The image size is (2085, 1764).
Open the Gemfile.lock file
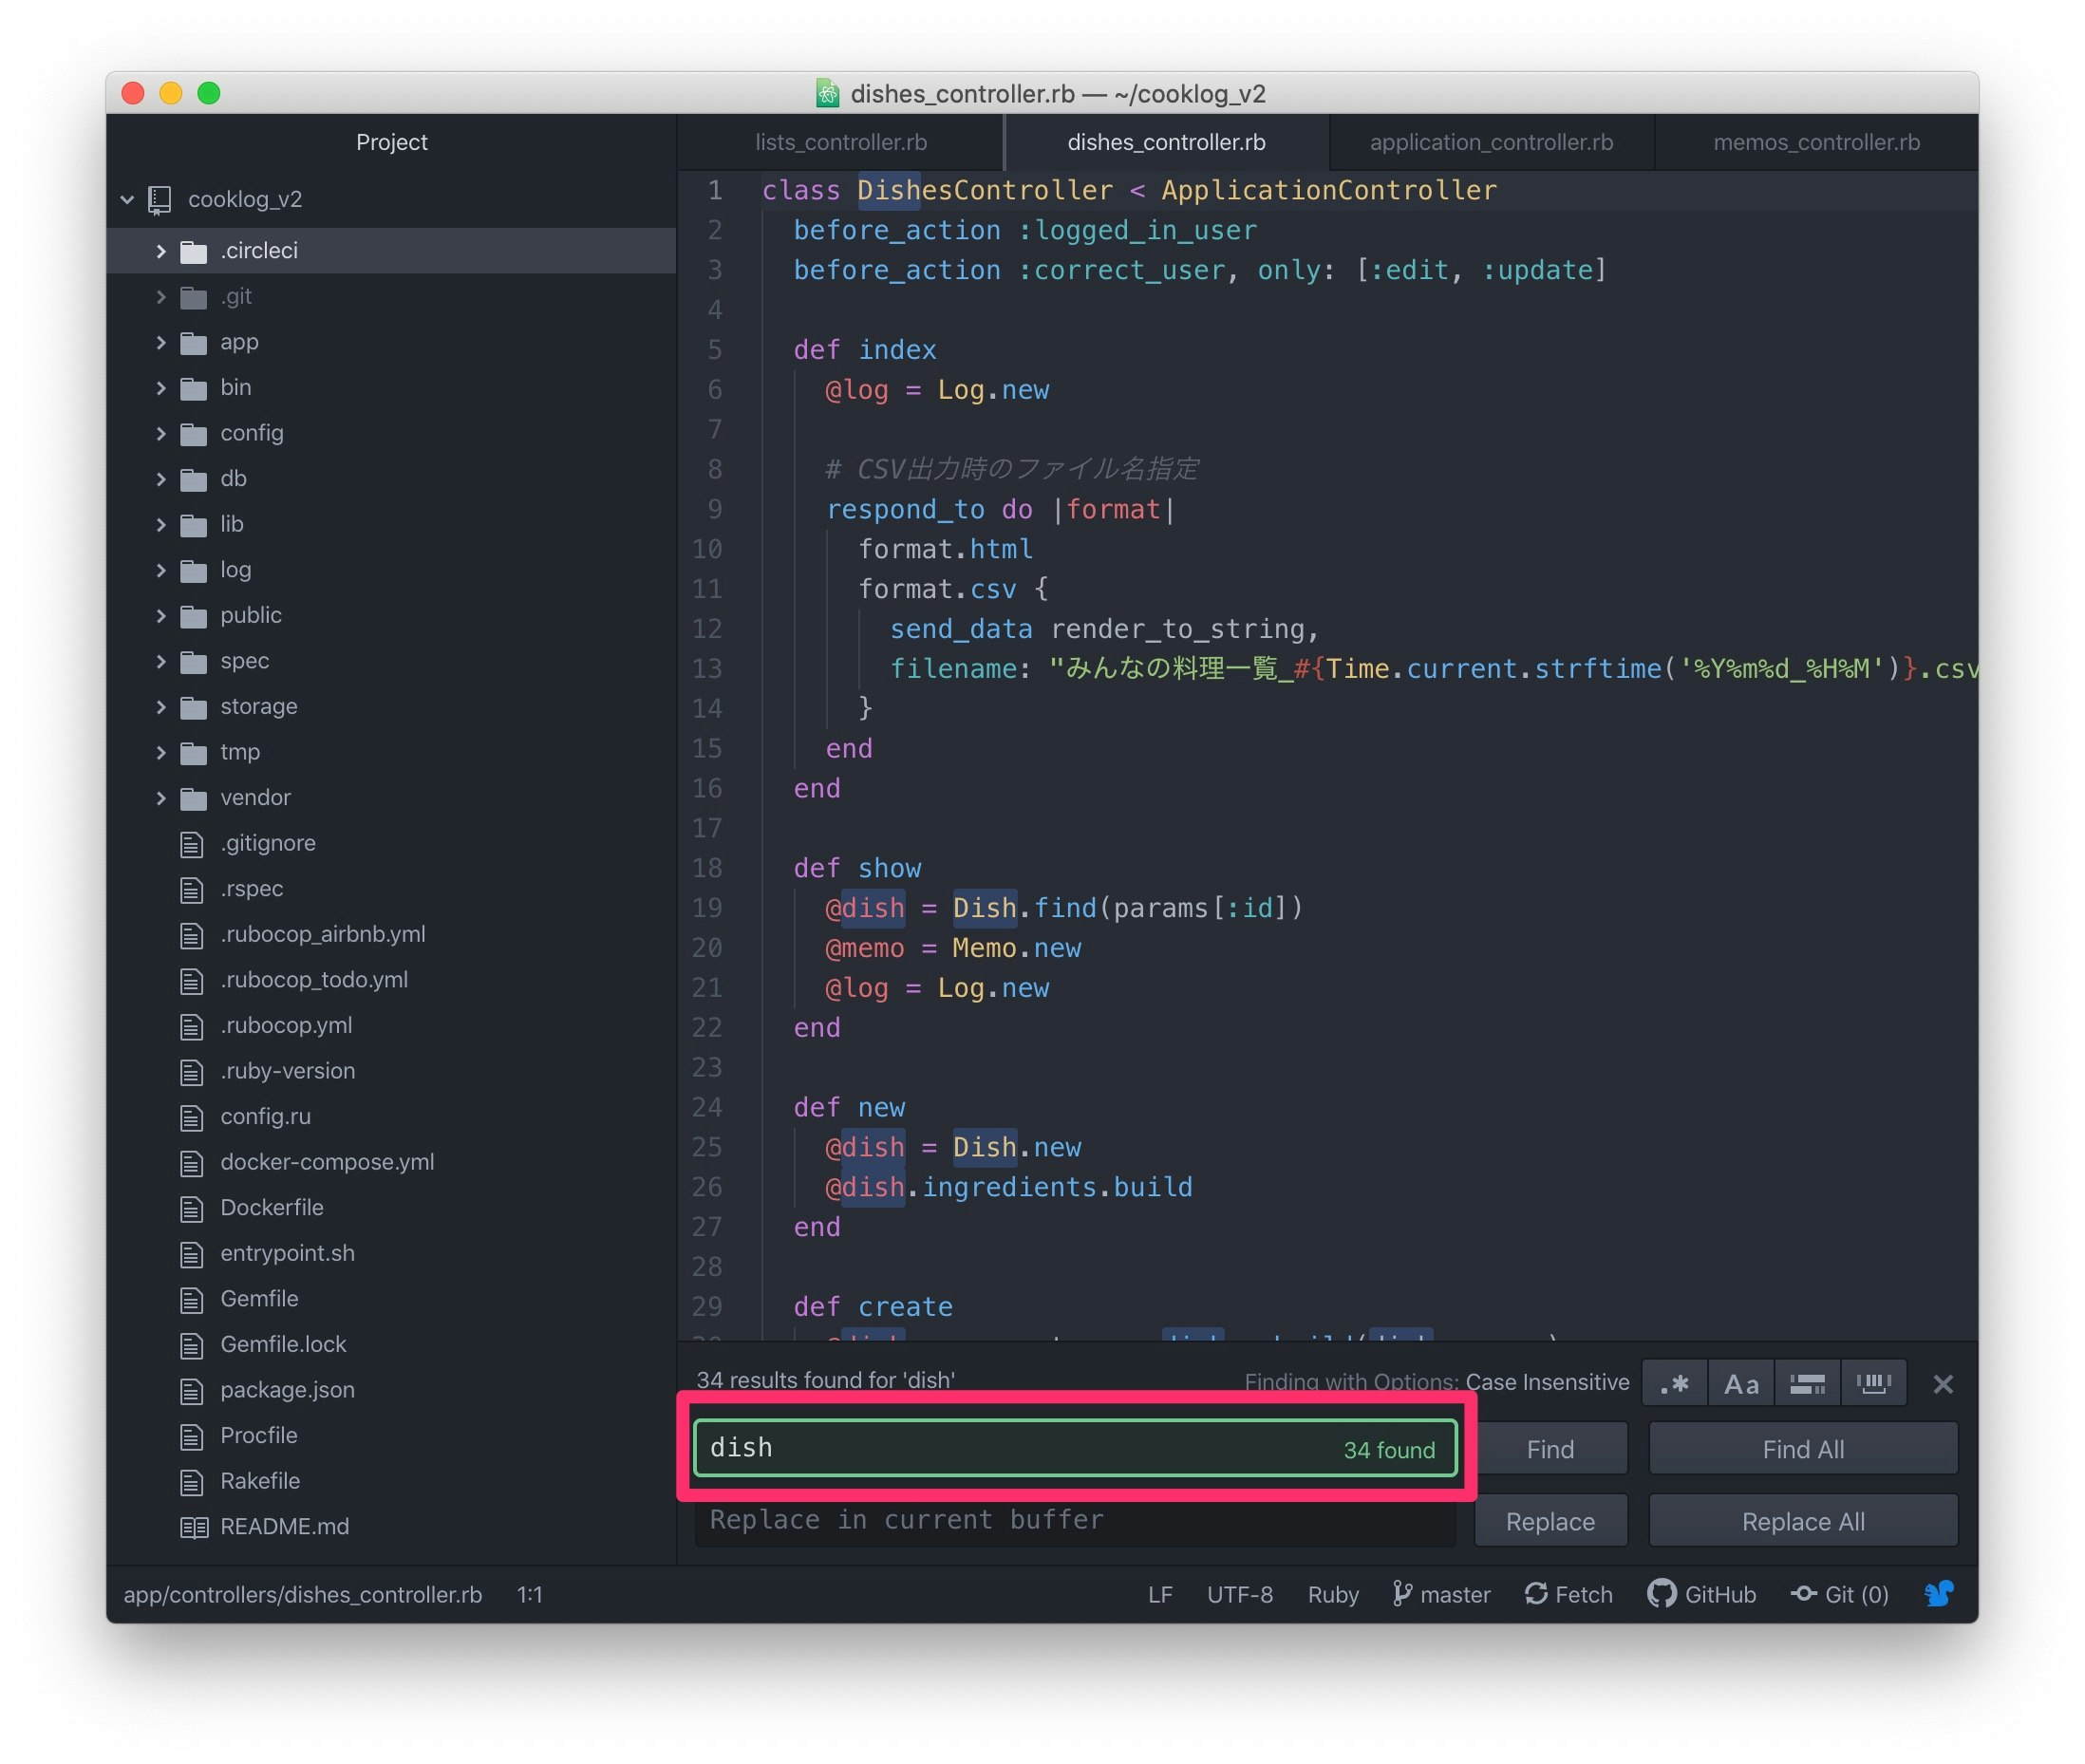(283, 1344)
